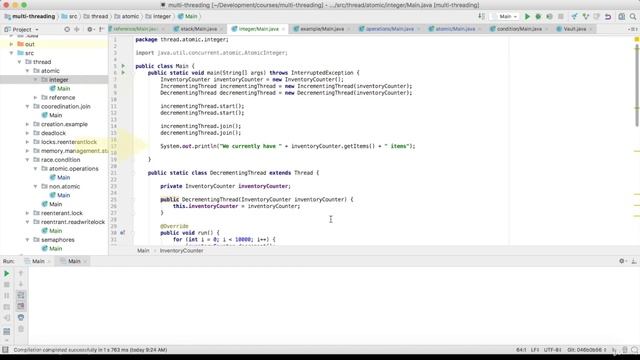Hide the Run tool window

(x=634, y=261)
